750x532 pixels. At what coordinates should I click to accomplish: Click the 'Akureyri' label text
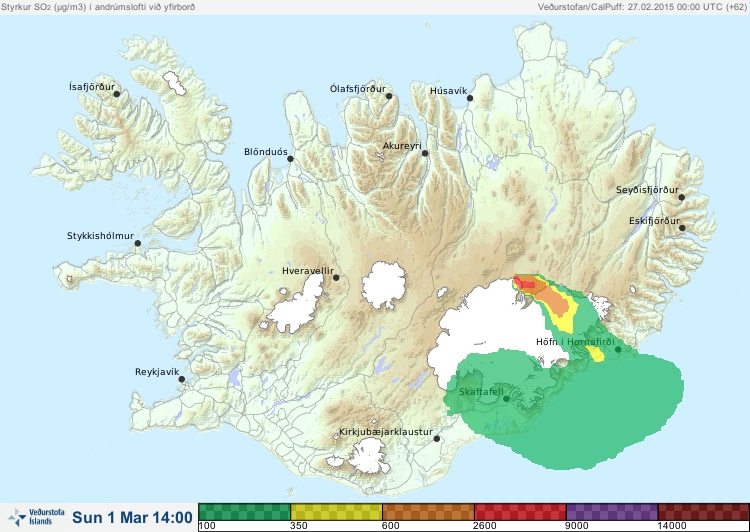[x=402, y=146]
